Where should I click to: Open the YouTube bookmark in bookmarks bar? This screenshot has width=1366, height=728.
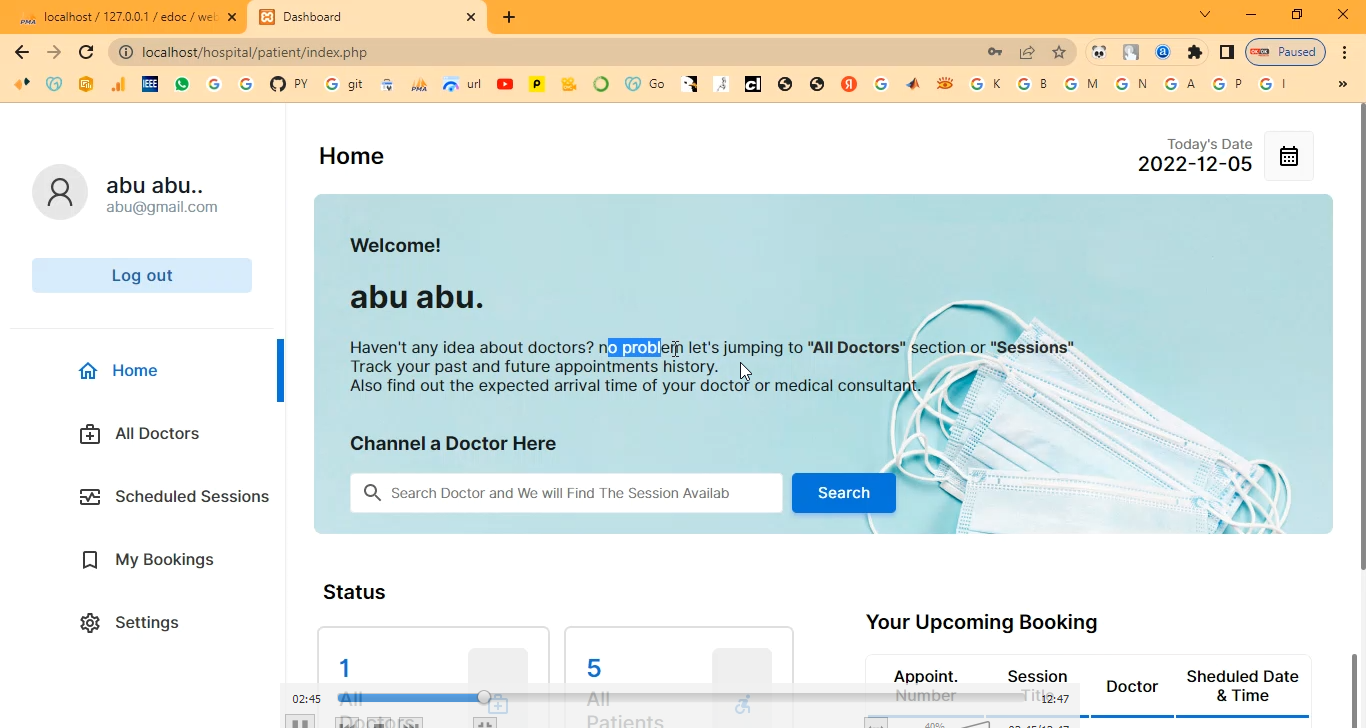click(x=505, y=85)
